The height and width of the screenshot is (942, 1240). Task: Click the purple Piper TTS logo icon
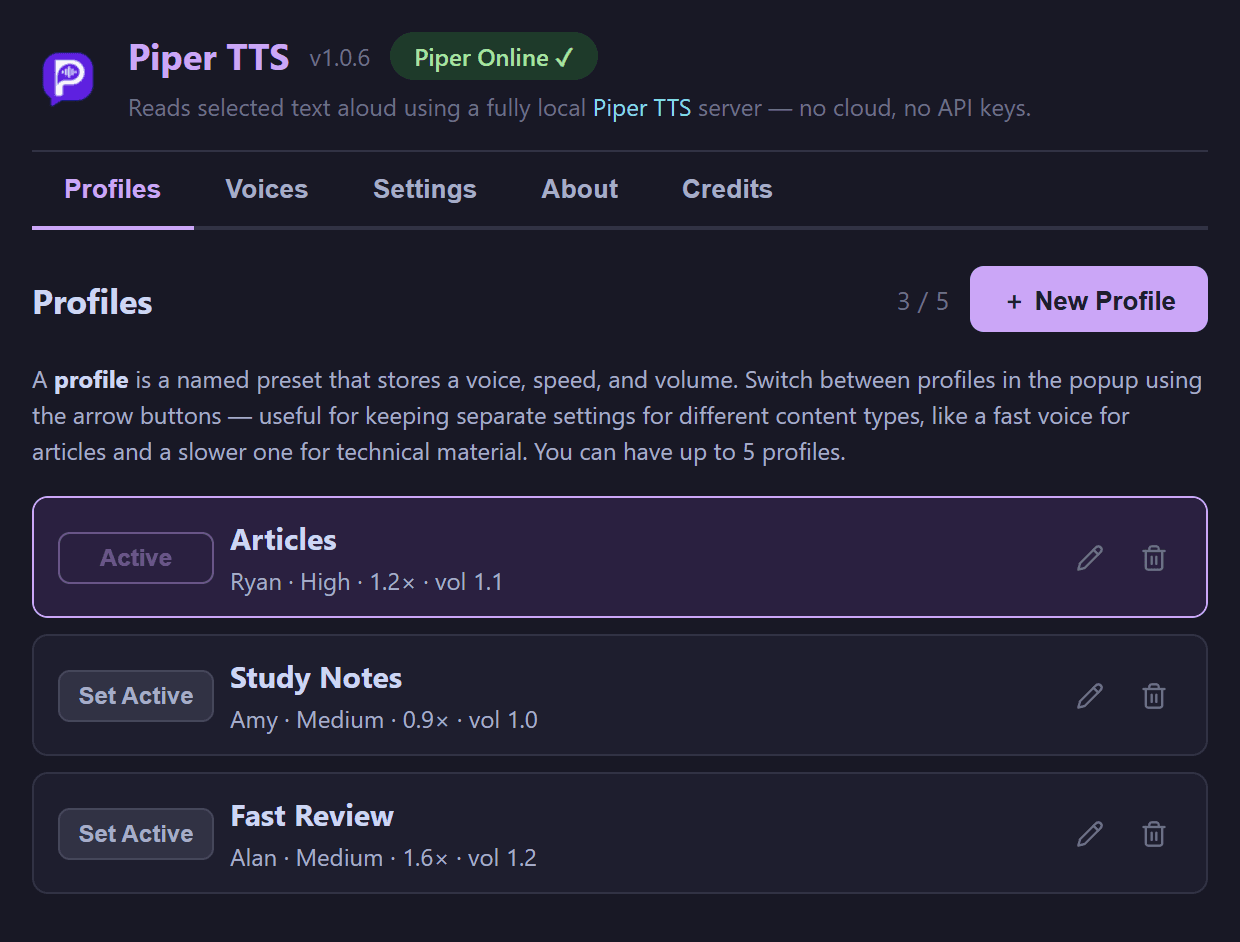68,79
